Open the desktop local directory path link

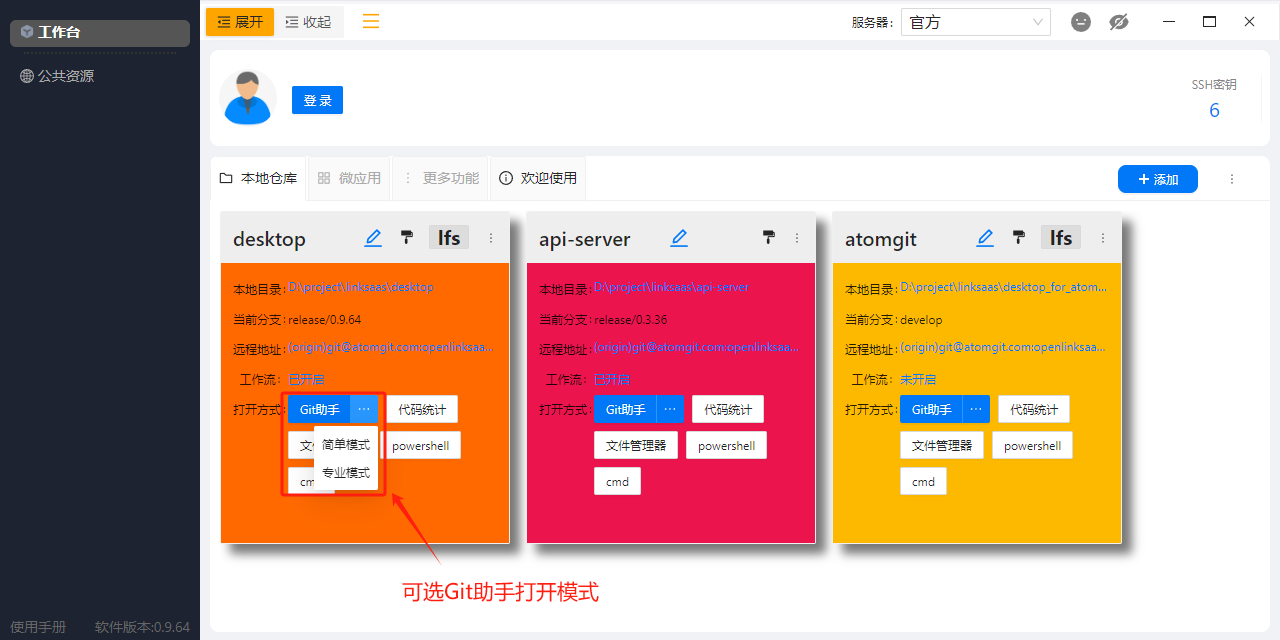pos(361,287)
